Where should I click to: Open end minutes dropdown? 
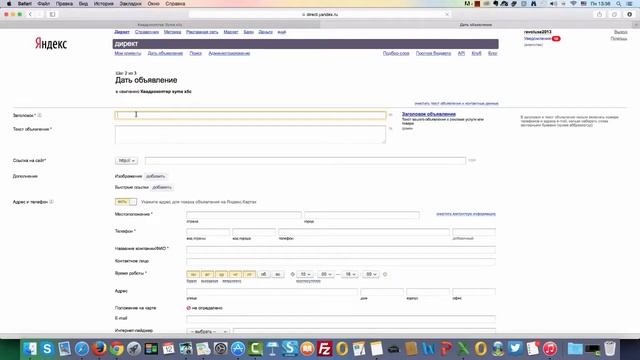pyautogui.click(x=371, y=274)
